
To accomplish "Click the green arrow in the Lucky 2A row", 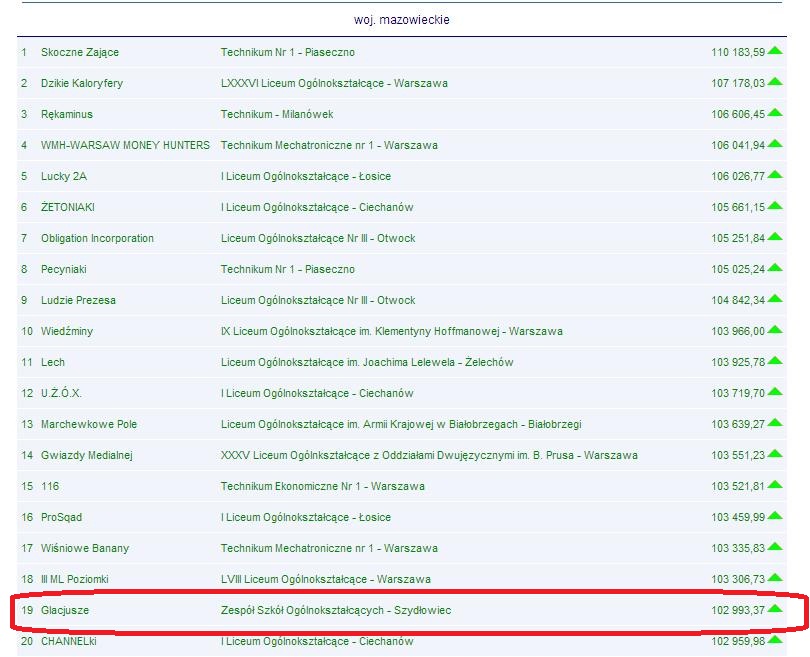I will click(x=775, y=175).
